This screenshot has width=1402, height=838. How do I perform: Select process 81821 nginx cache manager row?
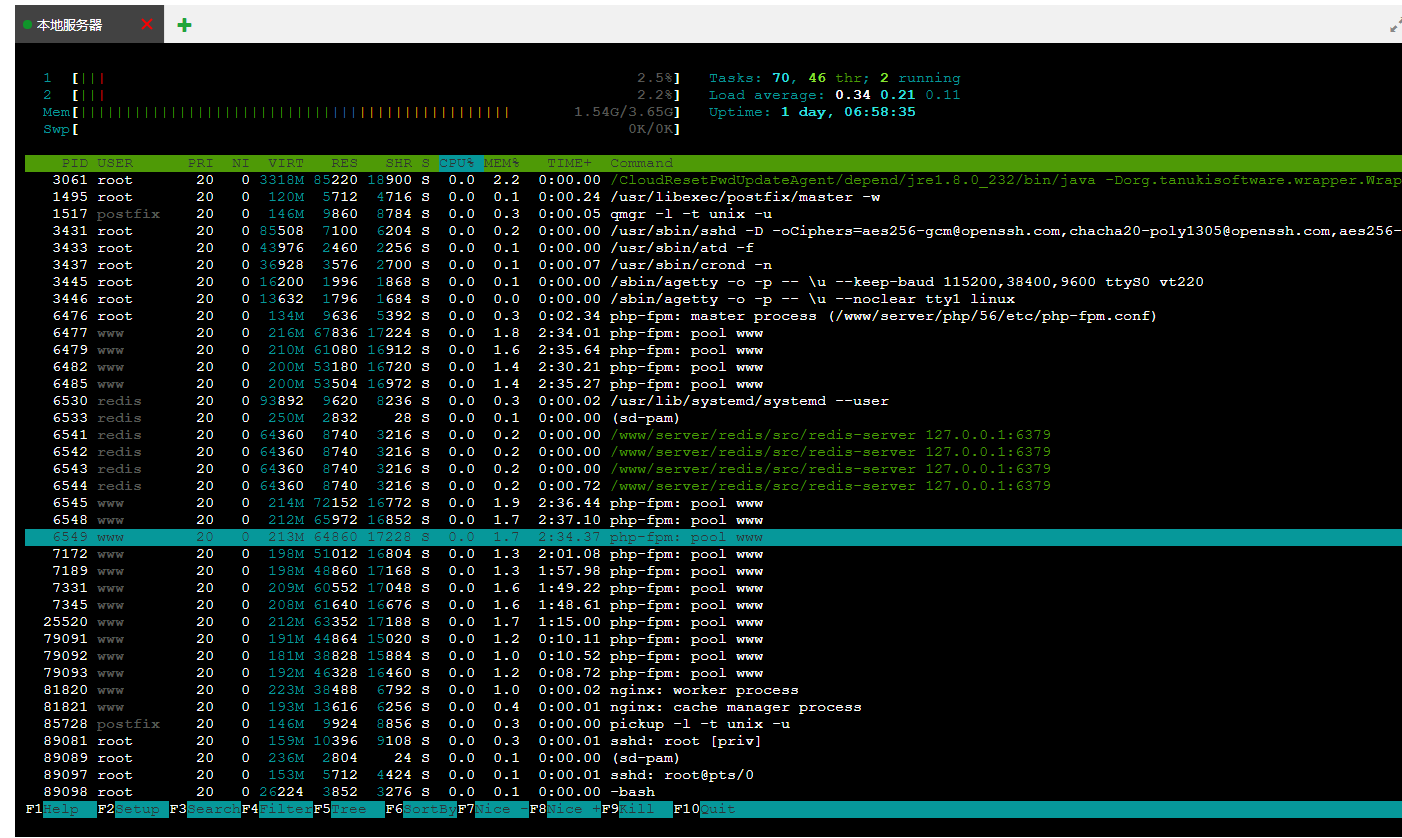point(713,707)
